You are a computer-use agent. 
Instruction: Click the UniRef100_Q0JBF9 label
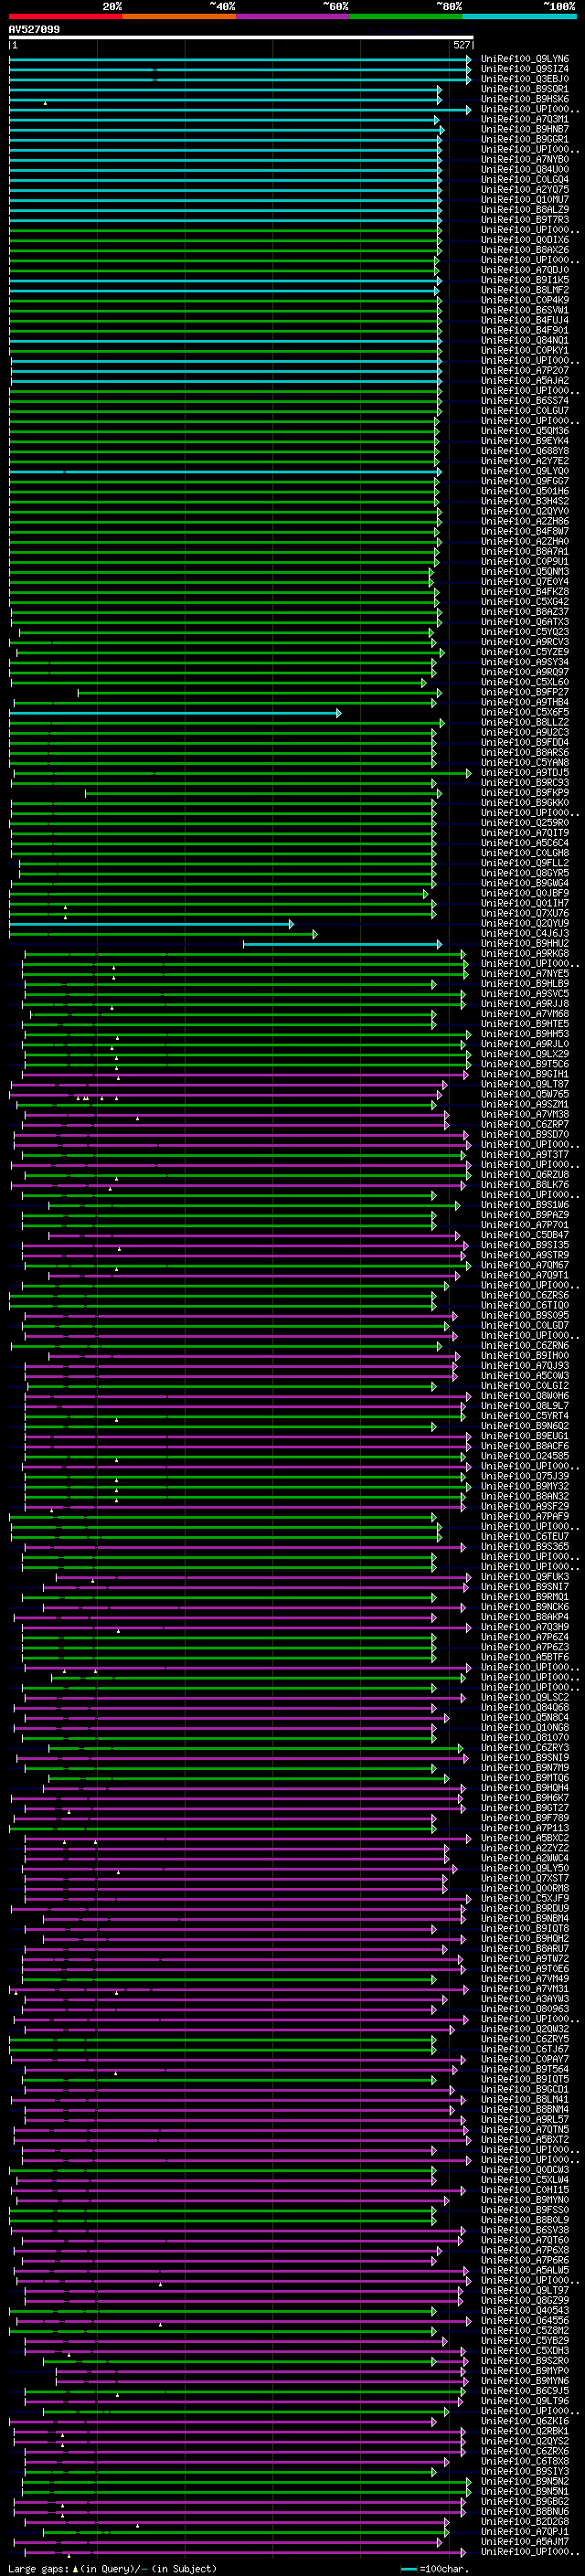click(x=525, y=893)
